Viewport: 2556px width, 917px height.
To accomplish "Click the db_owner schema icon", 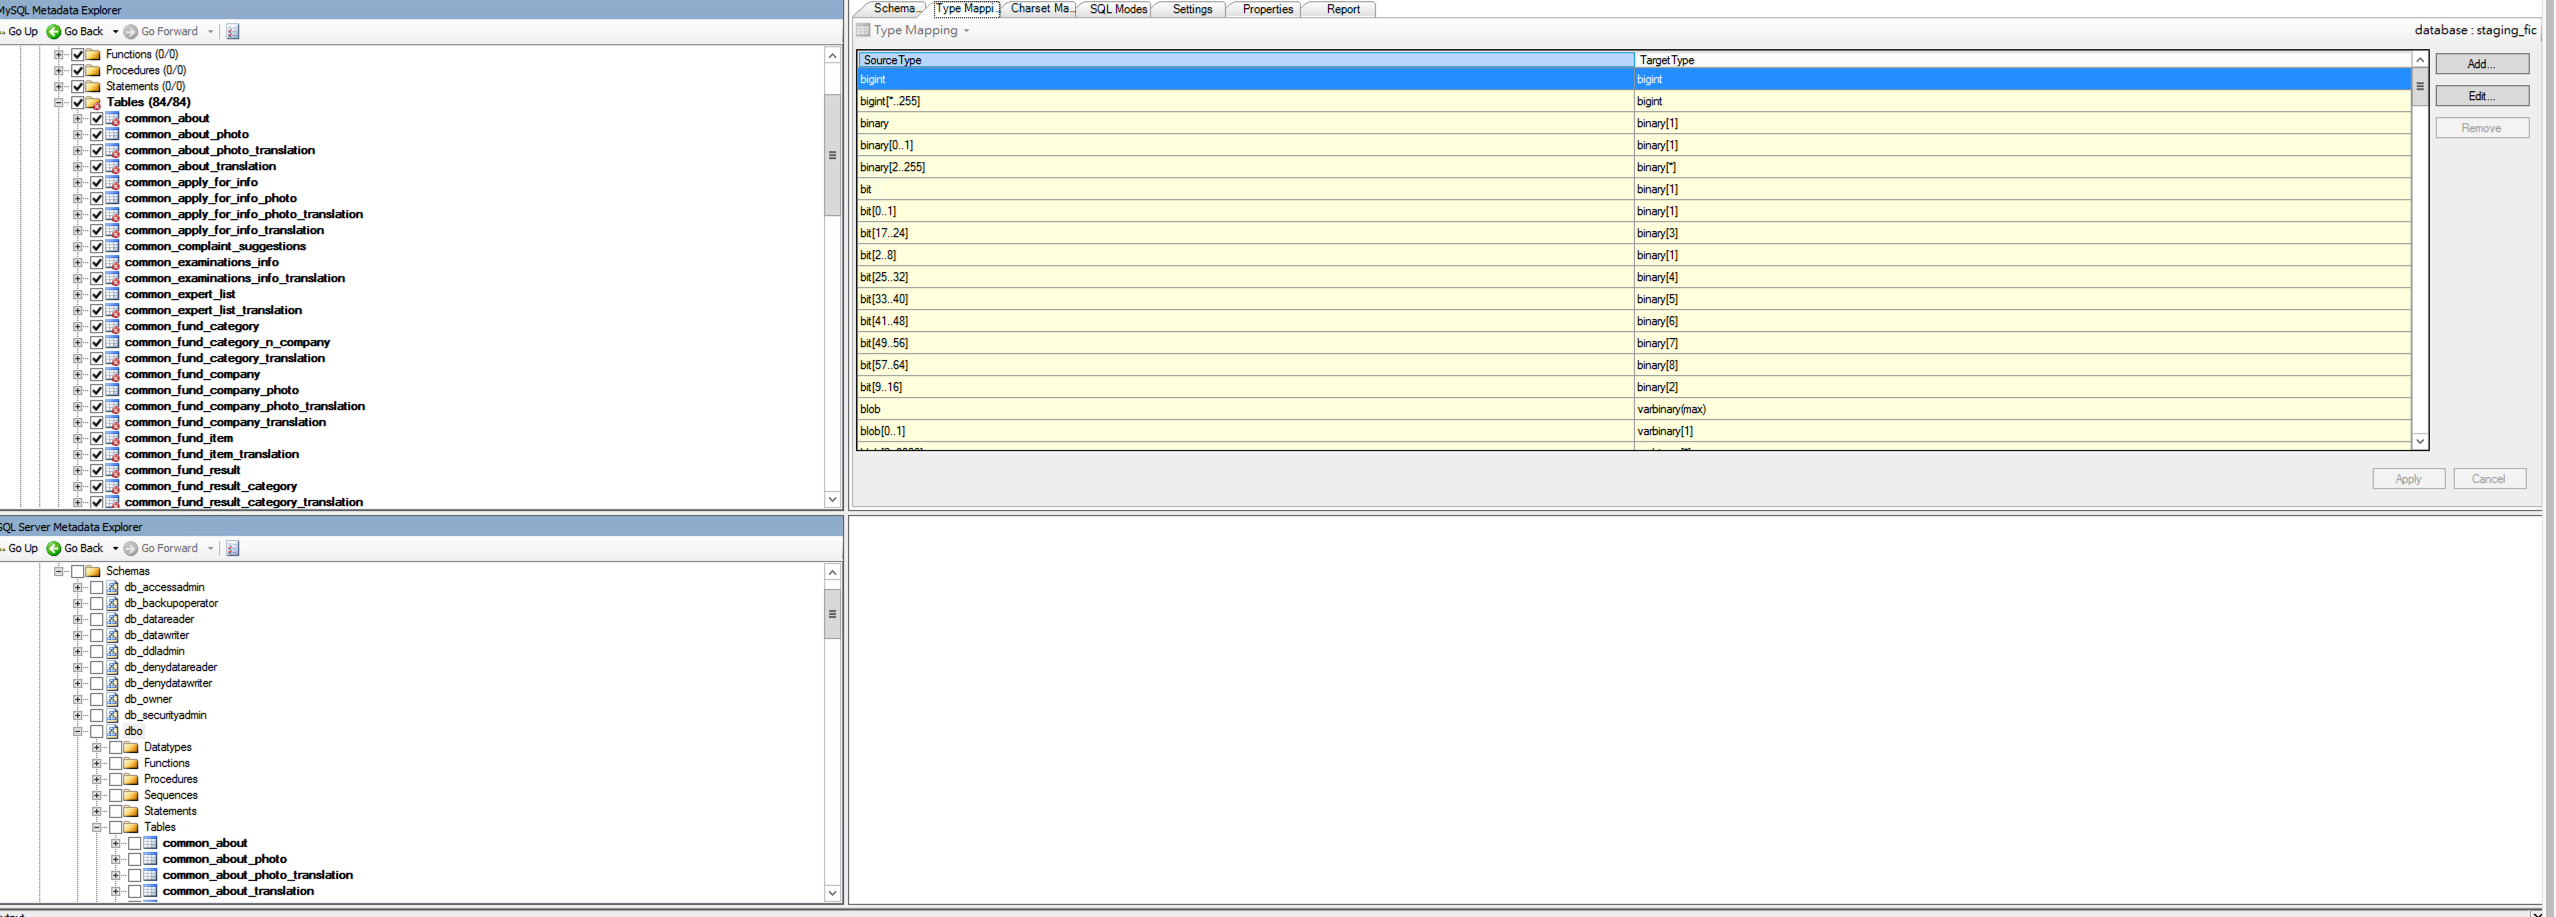I will pos(113,700).
